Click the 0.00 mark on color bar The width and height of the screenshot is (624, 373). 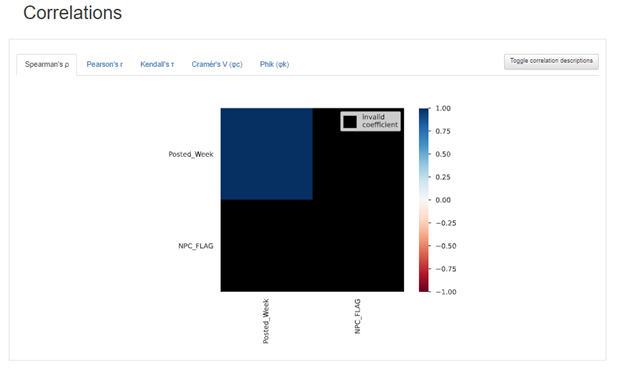[443, 200]
